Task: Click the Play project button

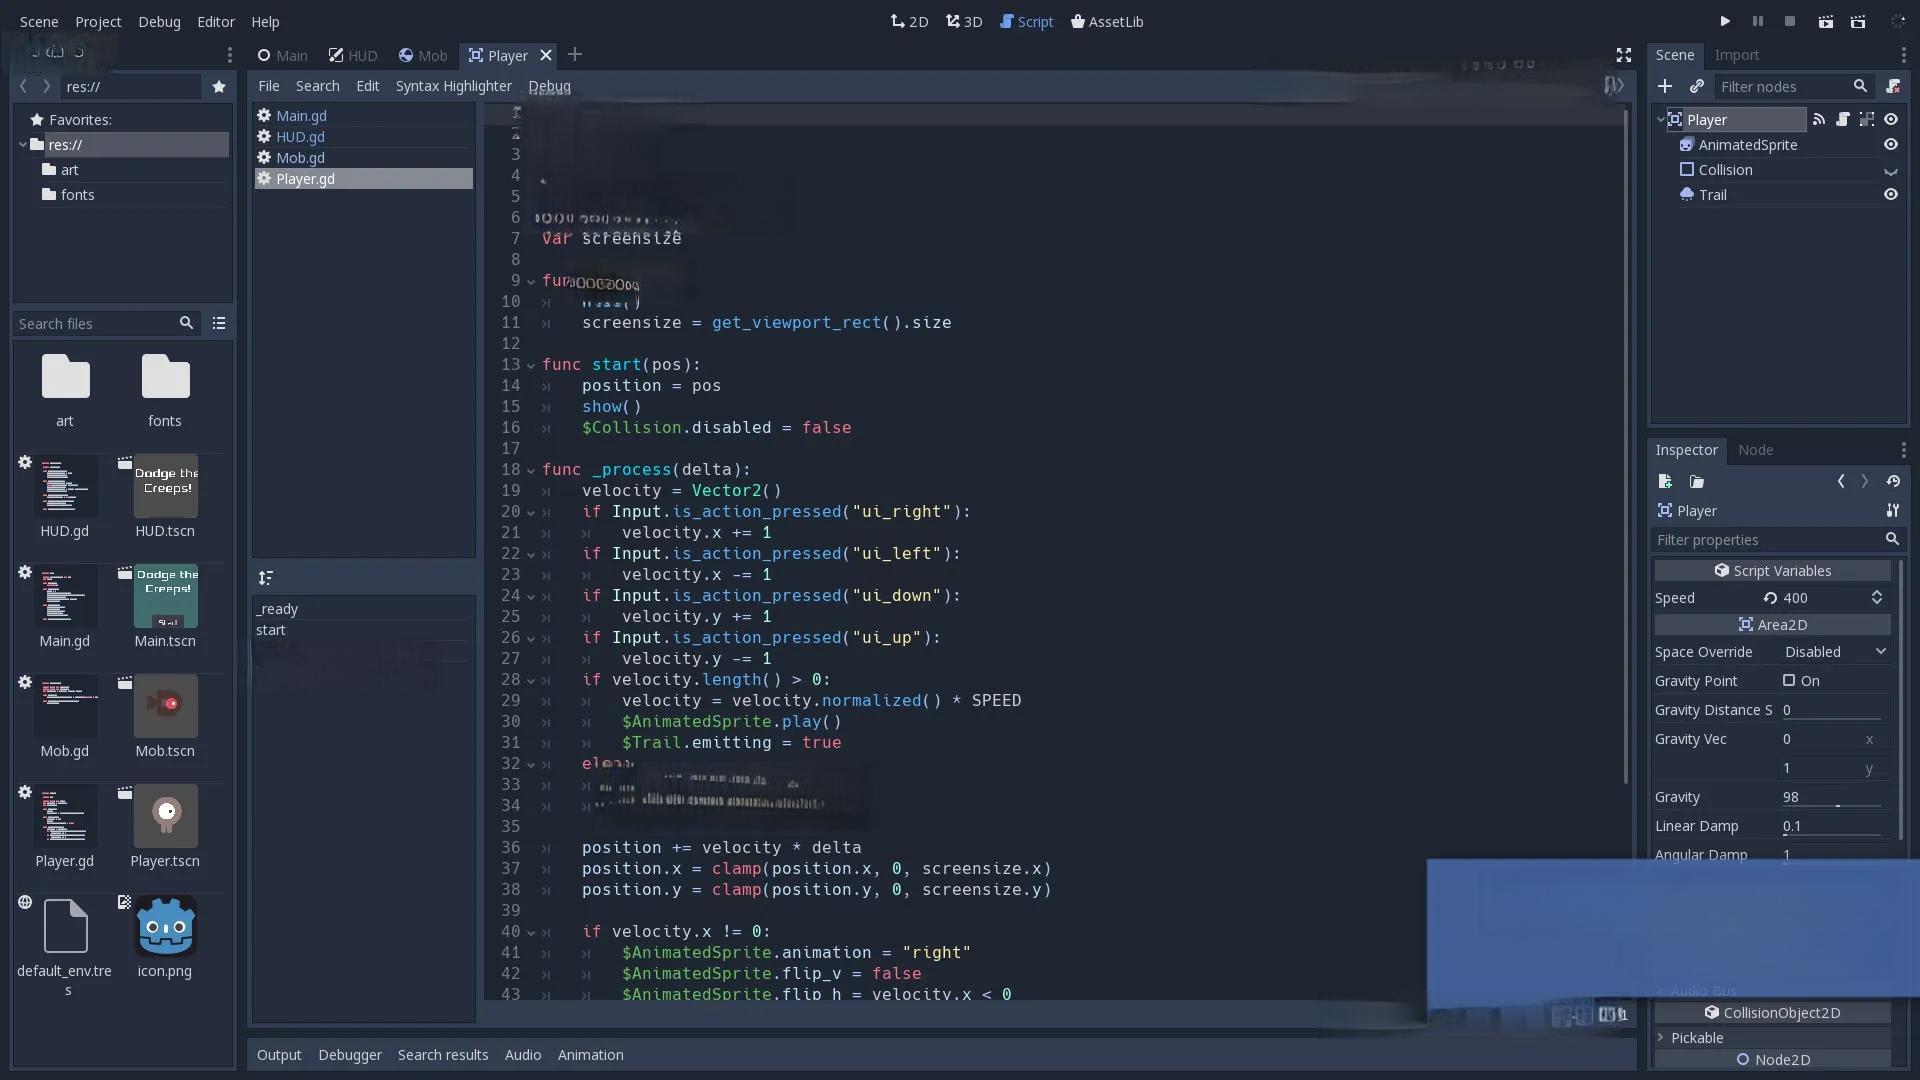Action: 1725,21
